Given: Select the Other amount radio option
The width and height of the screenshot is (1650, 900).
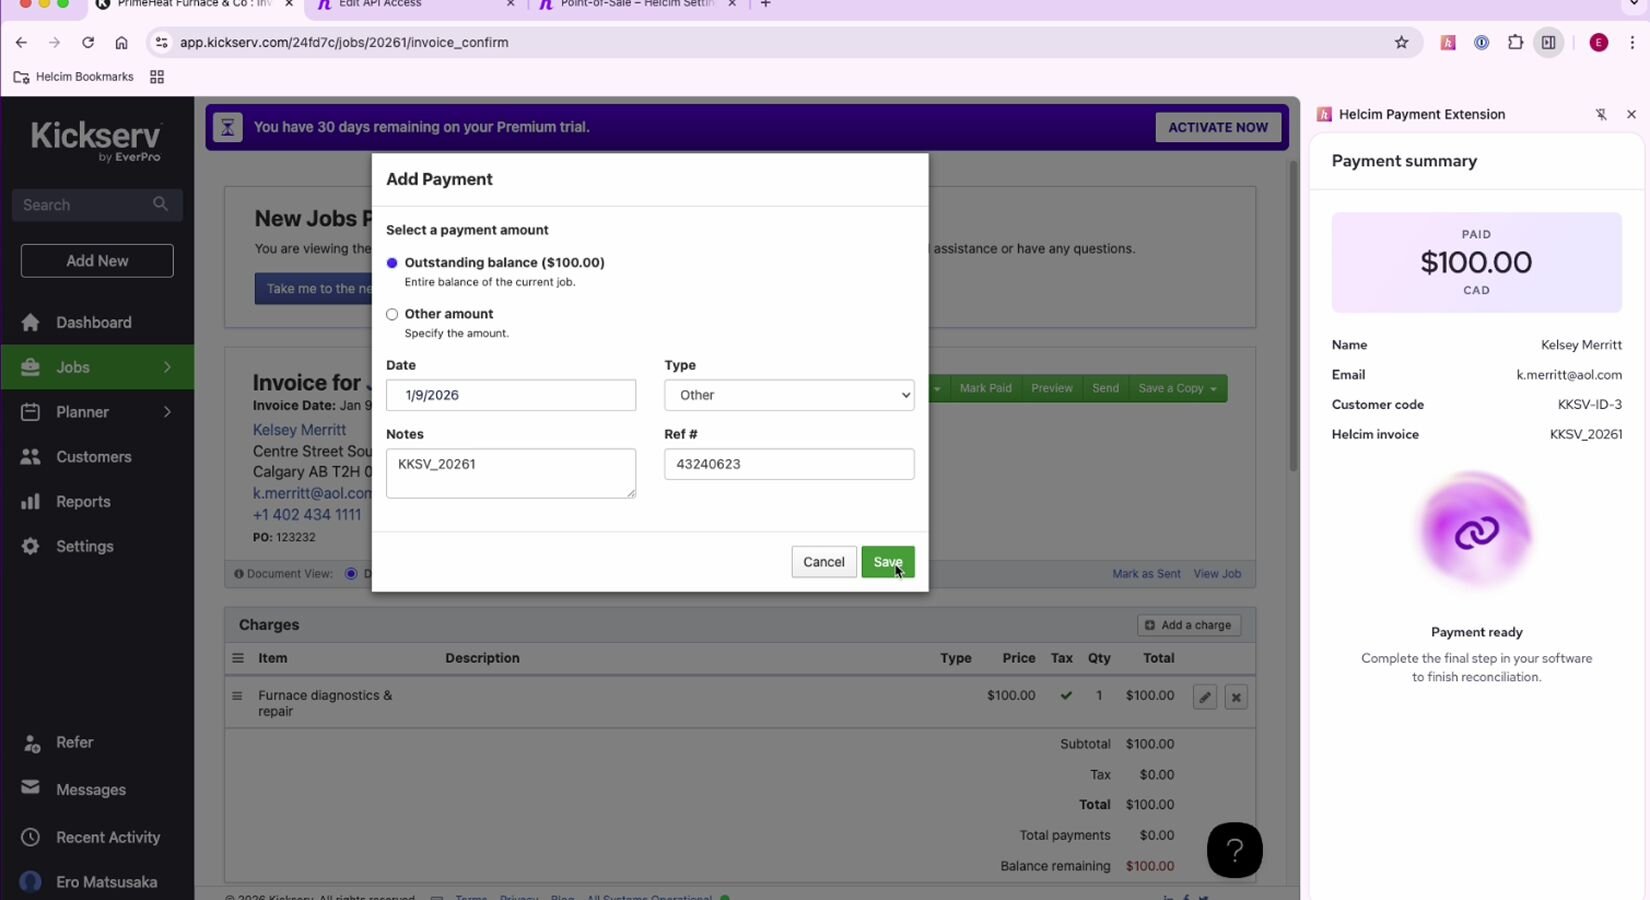Looking at the screenshot, I should [392, 314].
